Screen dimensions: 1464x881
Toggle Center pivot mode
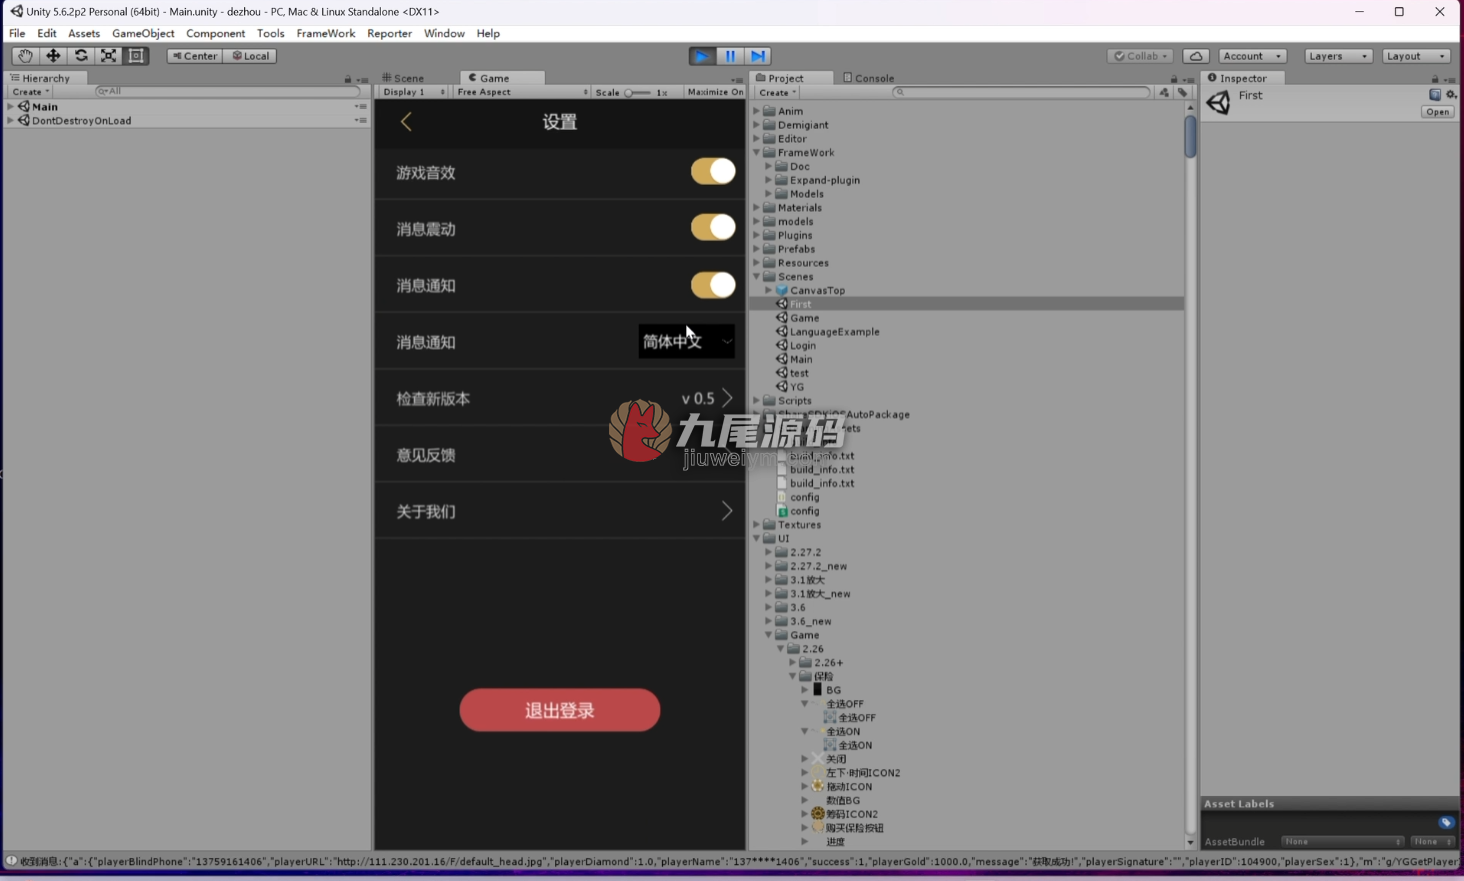(194, 56)
